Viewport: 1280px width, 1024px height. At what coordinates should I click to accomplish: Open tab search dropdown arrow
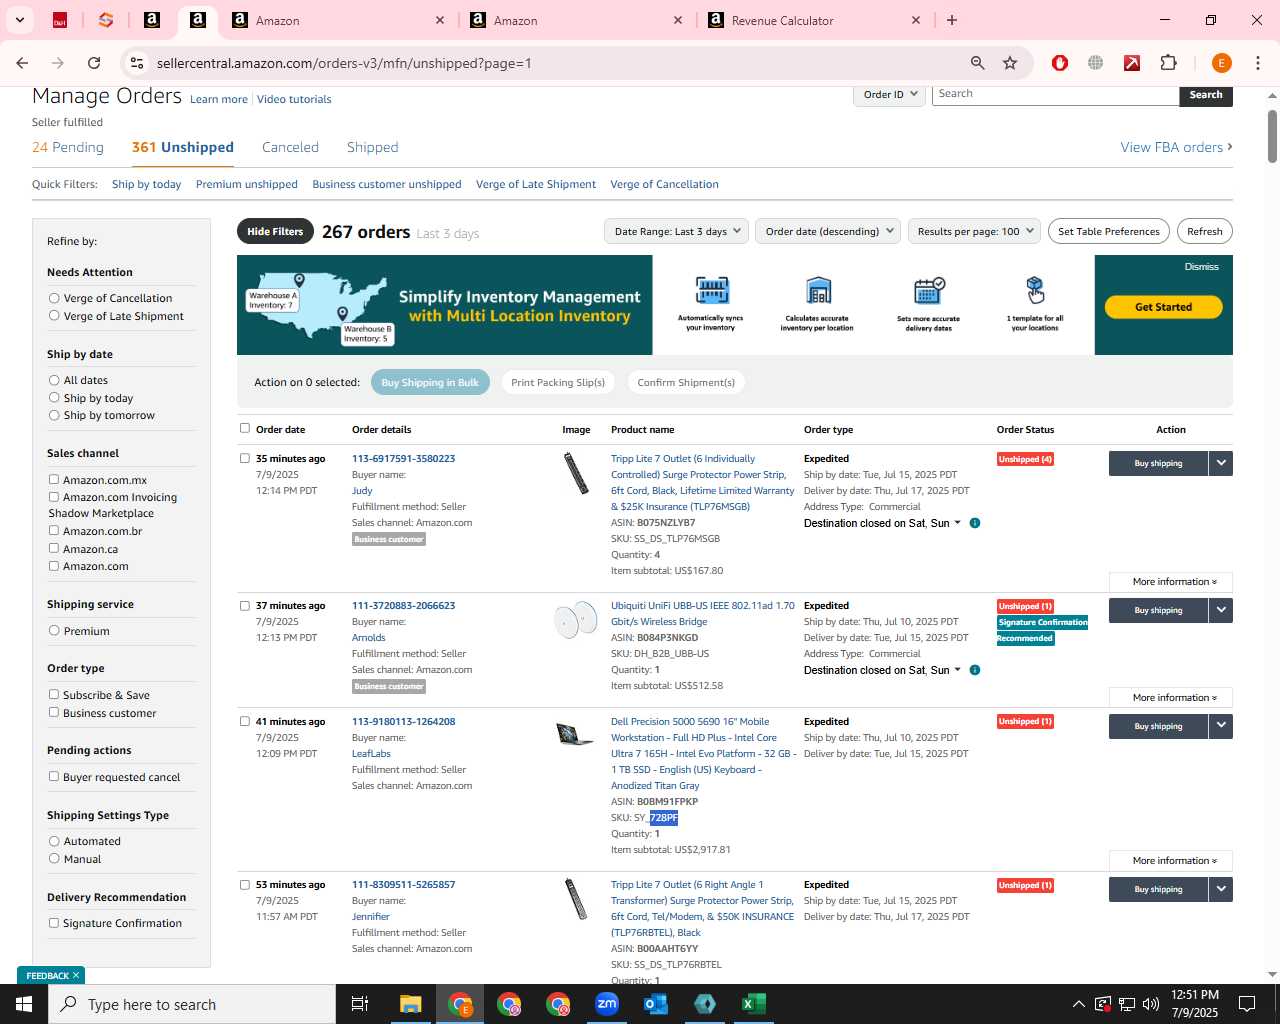point(19,20)
